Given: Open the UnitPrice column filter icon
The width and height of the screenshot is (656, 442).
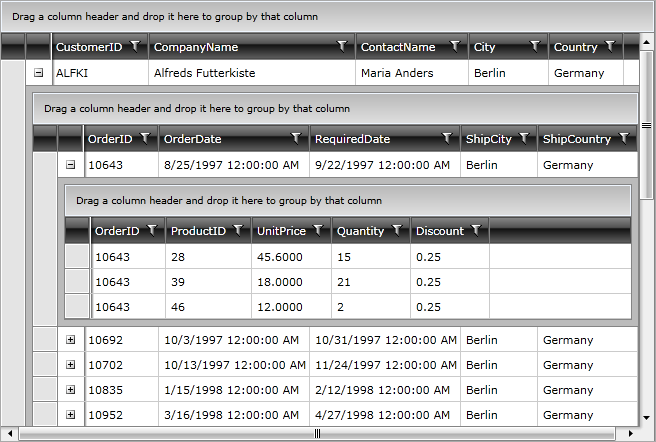Looking at the screenshot, I should tap(318, 230).
